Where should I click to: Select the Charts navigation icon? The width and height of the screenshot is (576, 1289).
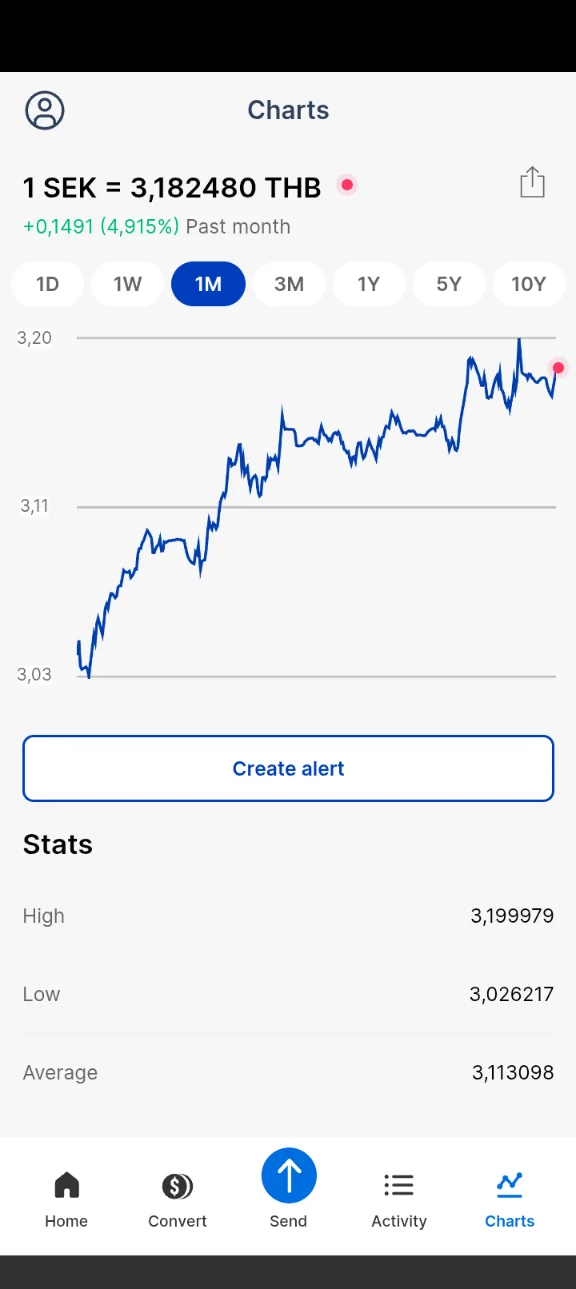[x=510, y=1185]
